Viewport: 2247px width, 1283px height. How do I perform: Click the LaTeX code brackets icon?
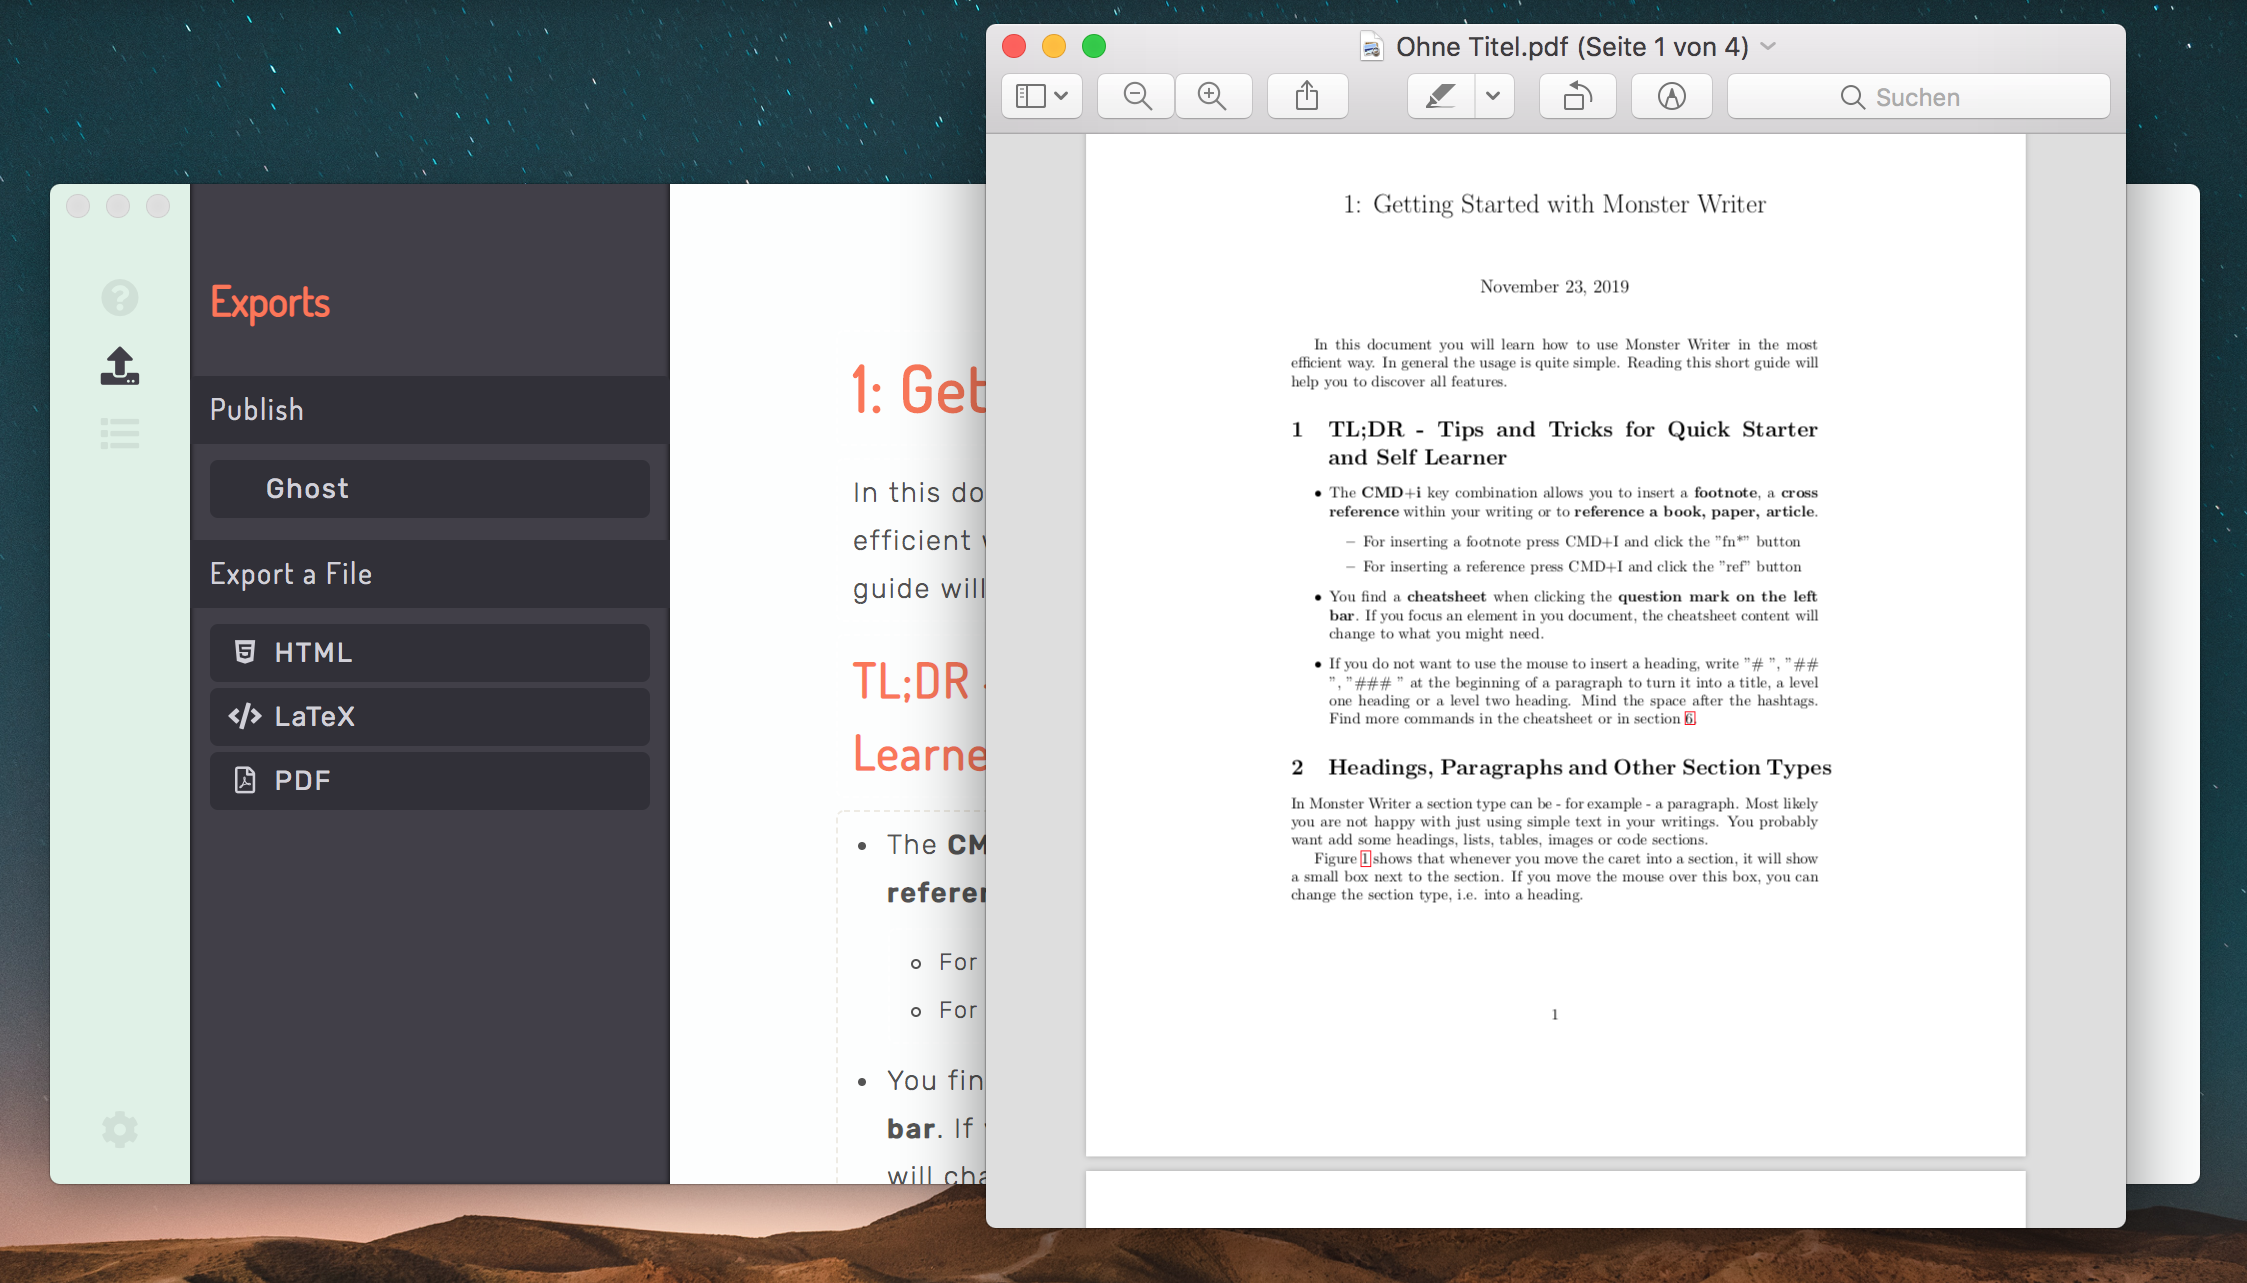pos(245,716)
